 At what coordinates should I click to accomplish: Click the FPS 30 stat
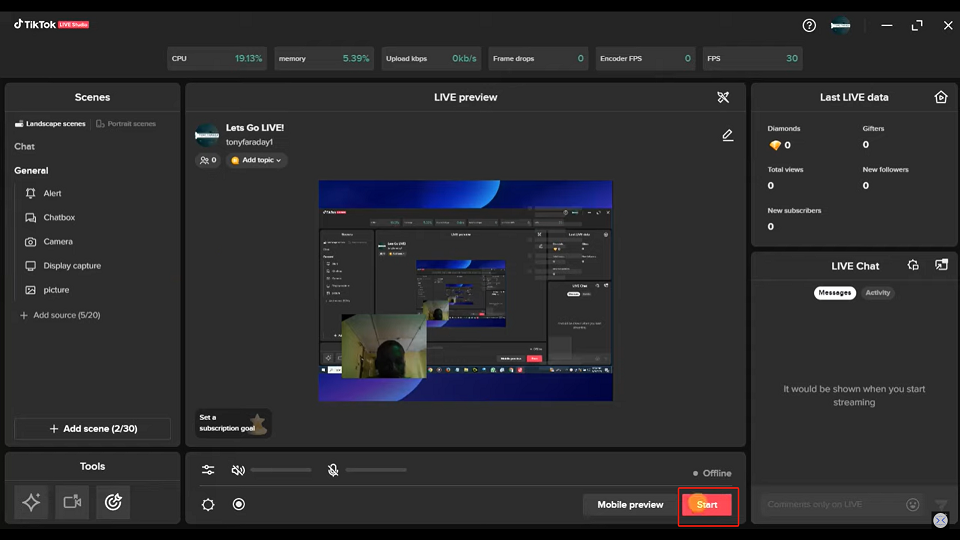pyautogui.click(x=752, y=59)
